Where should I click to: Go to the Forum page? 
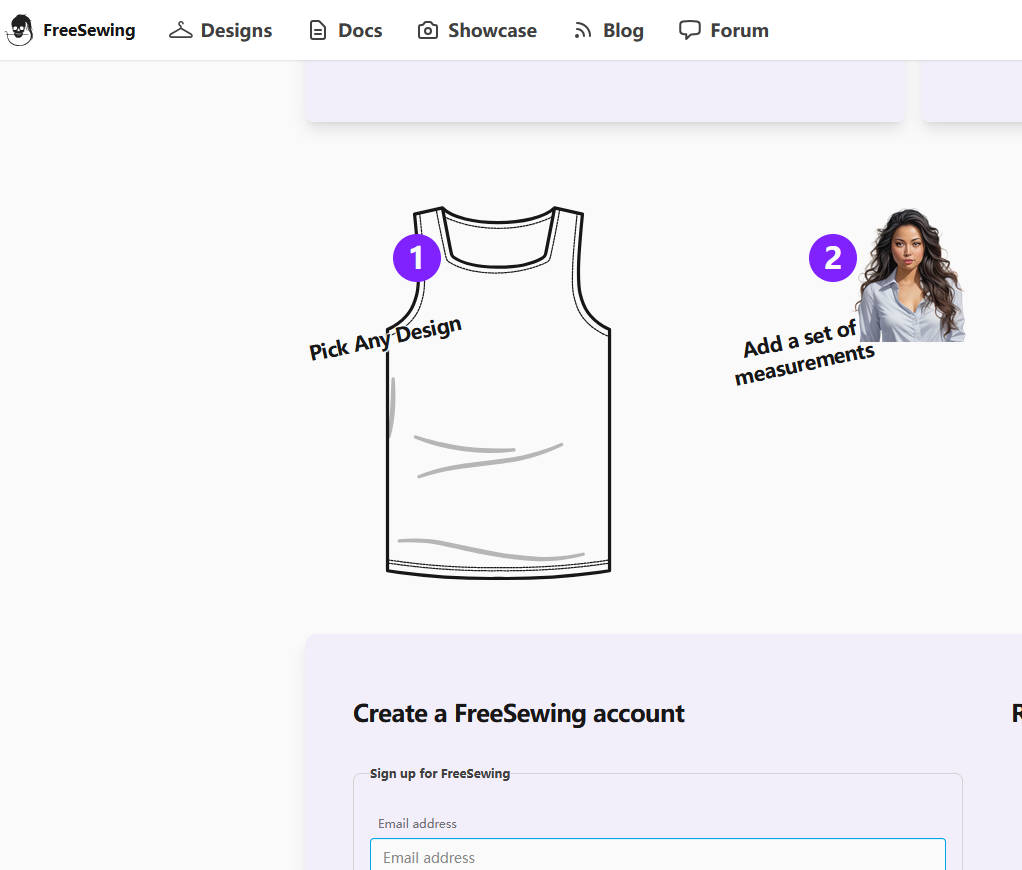point(740,30)
